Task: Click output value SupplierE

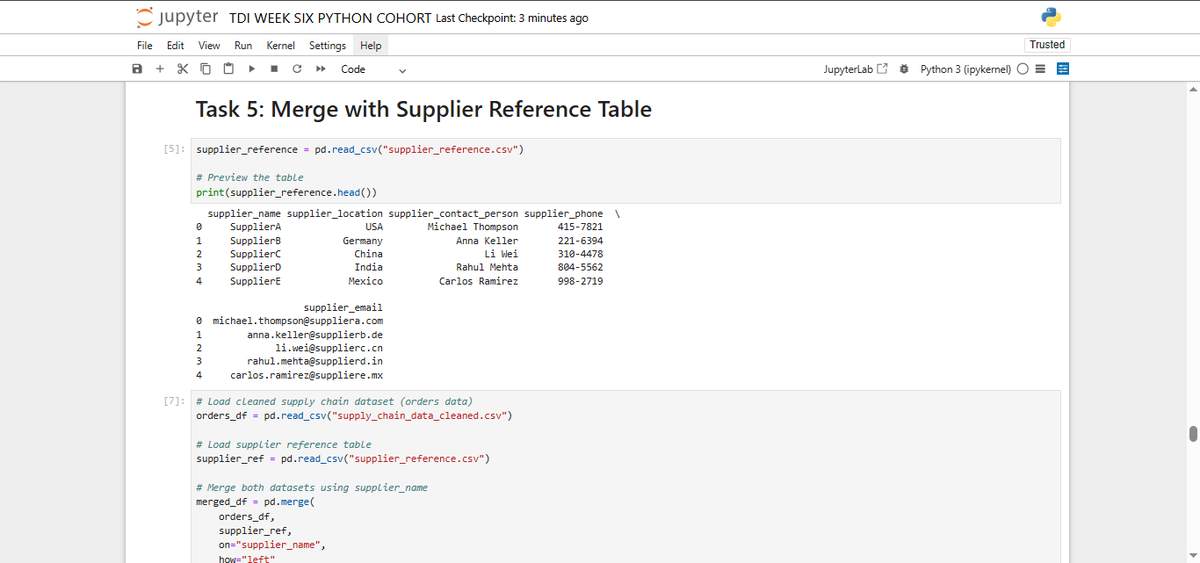Action: pos(255,282)
